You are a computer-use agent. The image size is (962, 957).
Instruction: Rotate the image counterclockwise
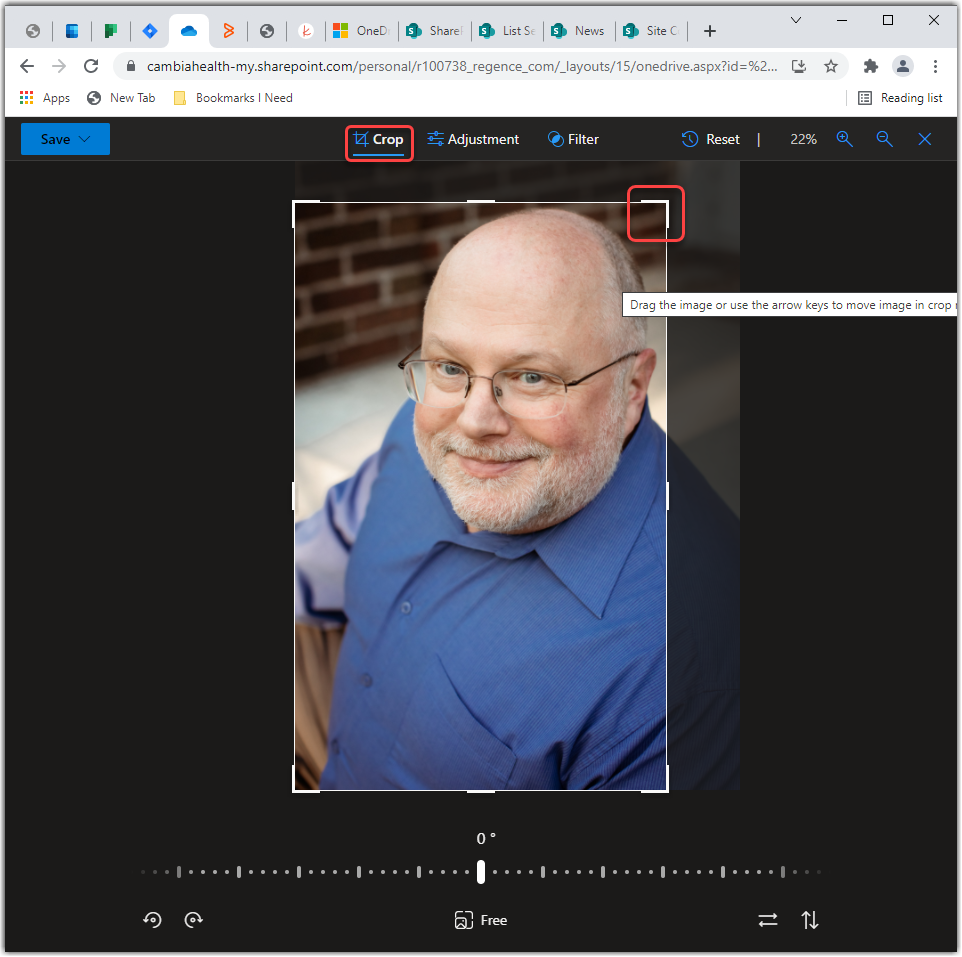pyautogui.click(x=152, y=919)
